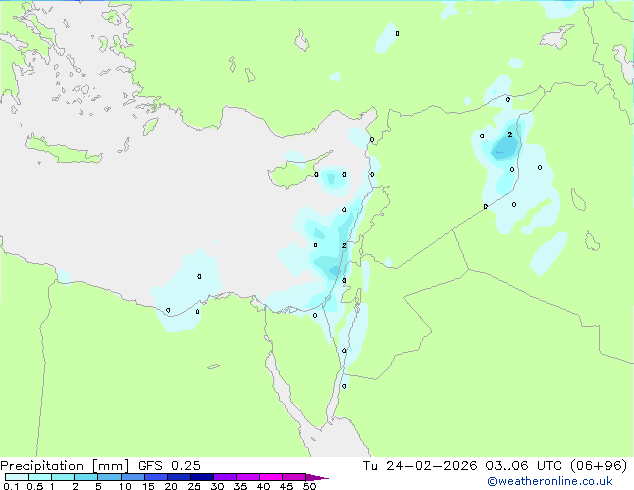Choose the 25–30 mm navy legend swatch
Screen dimensions: 634x490
[201, 477]
